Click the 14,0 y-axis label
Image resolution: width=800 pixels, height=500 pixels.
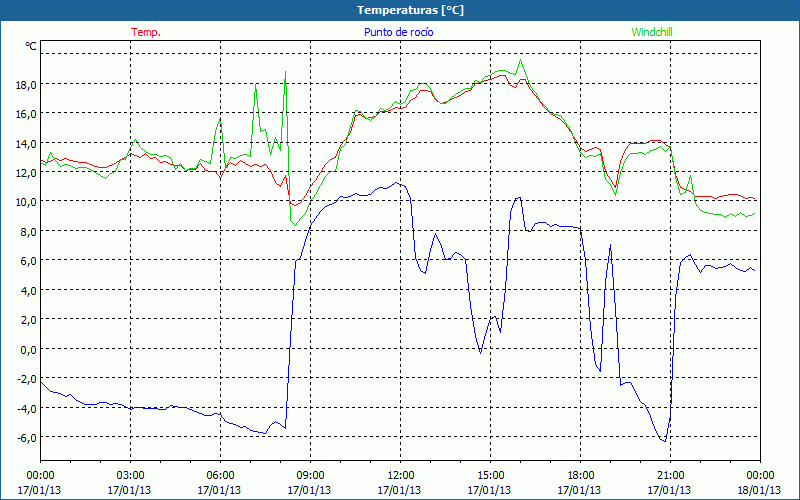click(26, 143)
